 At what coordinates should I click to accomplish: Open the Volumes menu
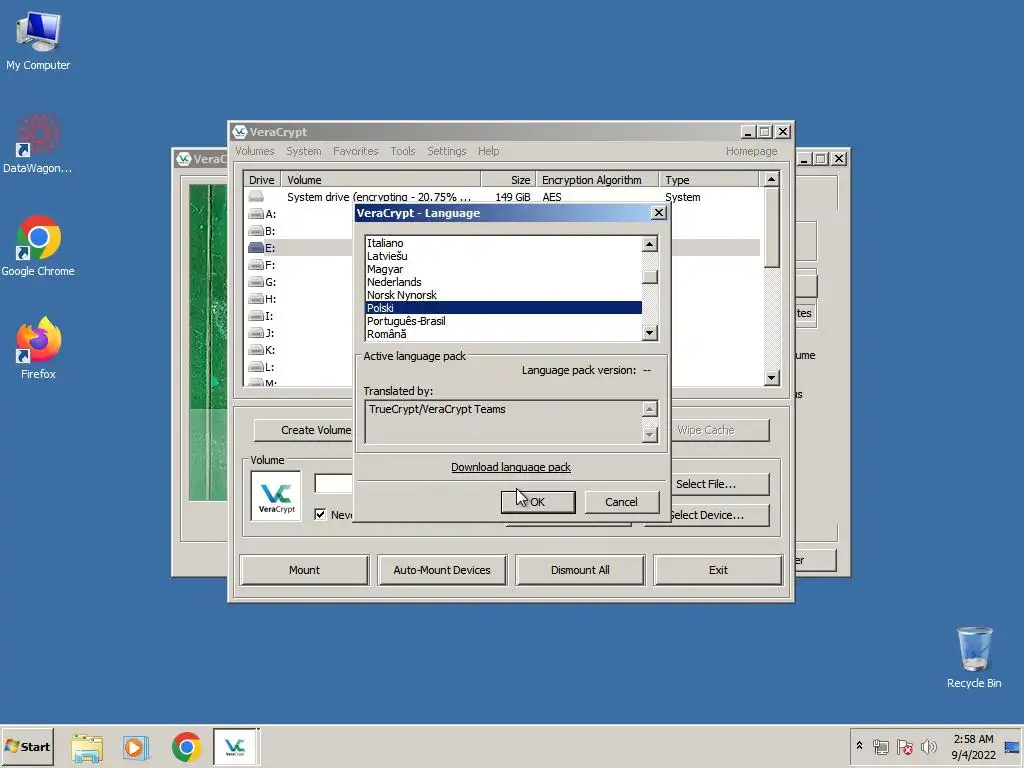pos(255,151)
